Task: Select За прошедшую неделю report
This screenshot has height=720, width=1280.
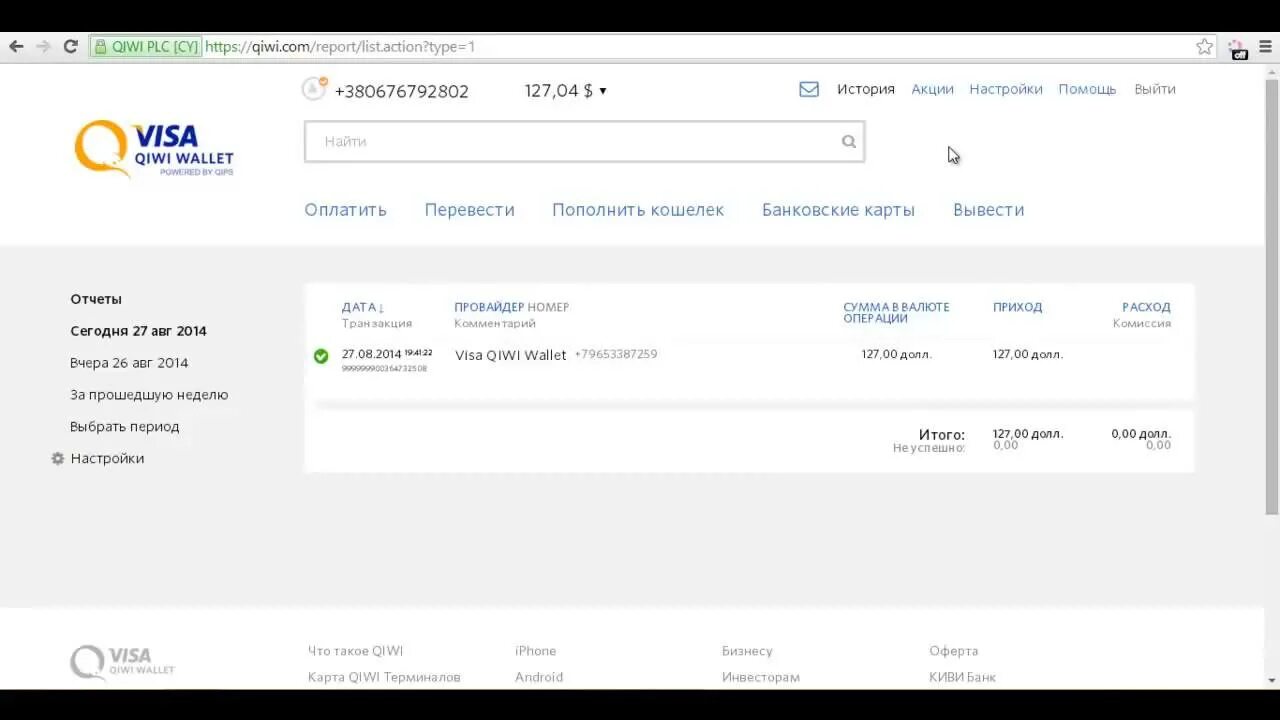Action: point(149,395)
